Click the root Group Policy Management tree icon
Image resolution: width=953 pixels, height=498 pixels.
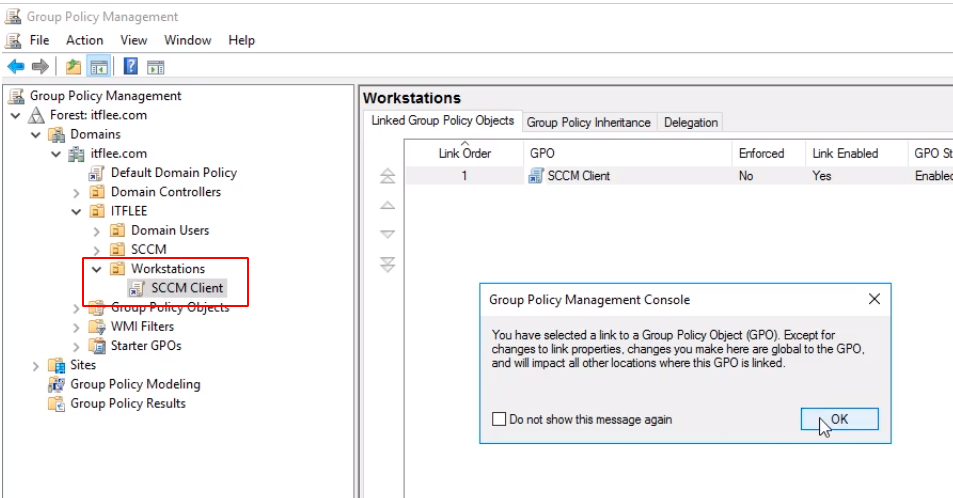(16, 95)
